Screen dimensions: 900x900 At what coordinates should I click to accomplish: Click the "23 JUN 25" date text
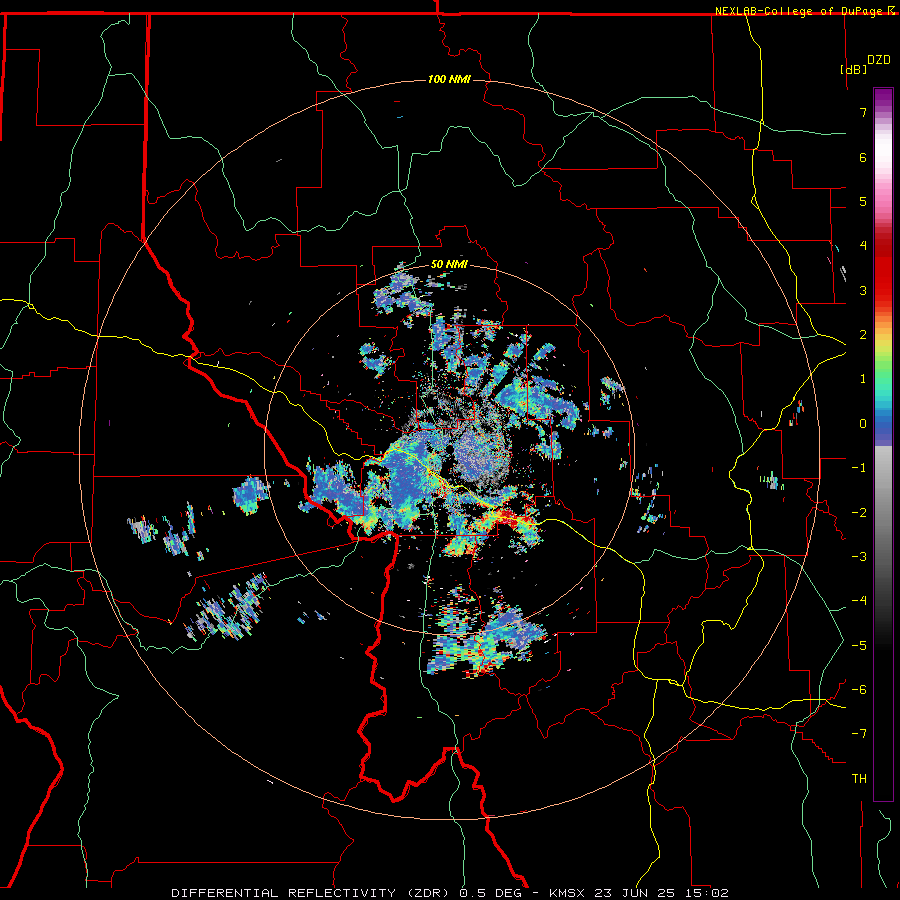(636, 893)
